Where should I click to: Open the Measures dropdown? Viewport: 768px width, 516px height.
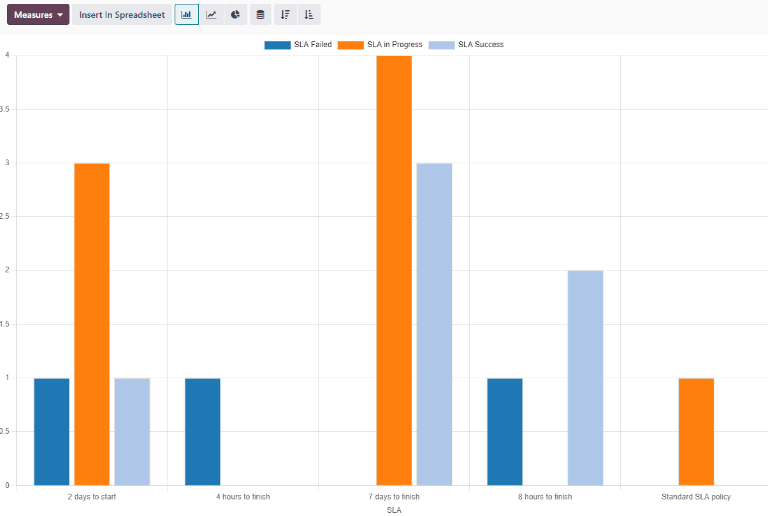click(38, 15)
